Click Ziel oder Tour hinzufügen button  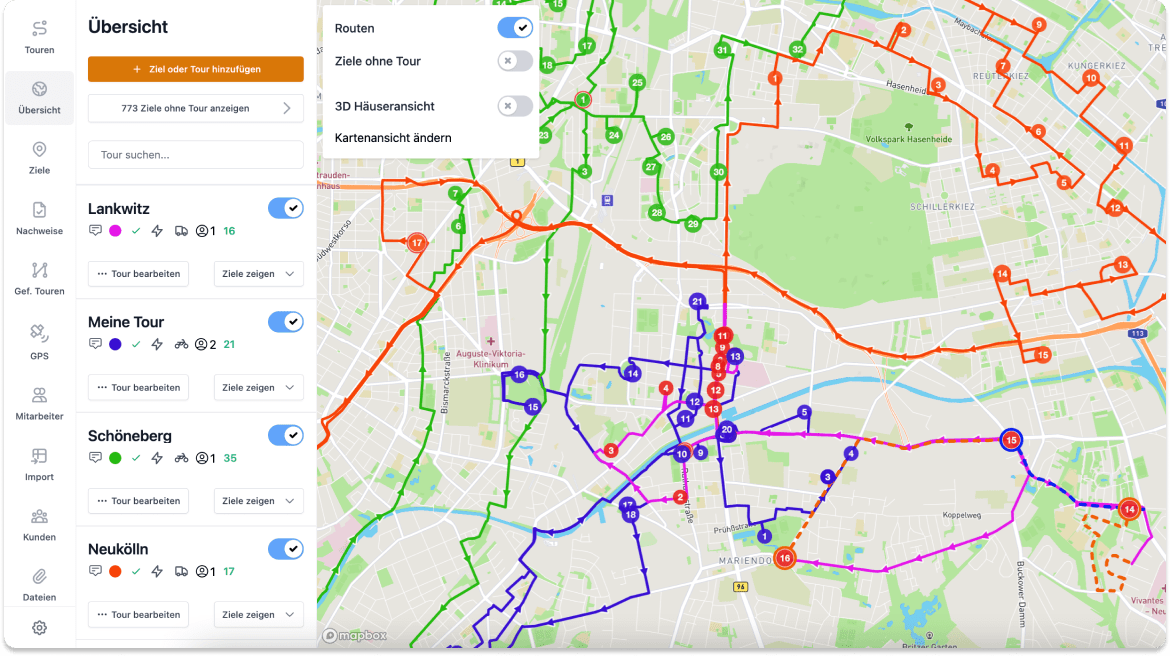point(195,69)
